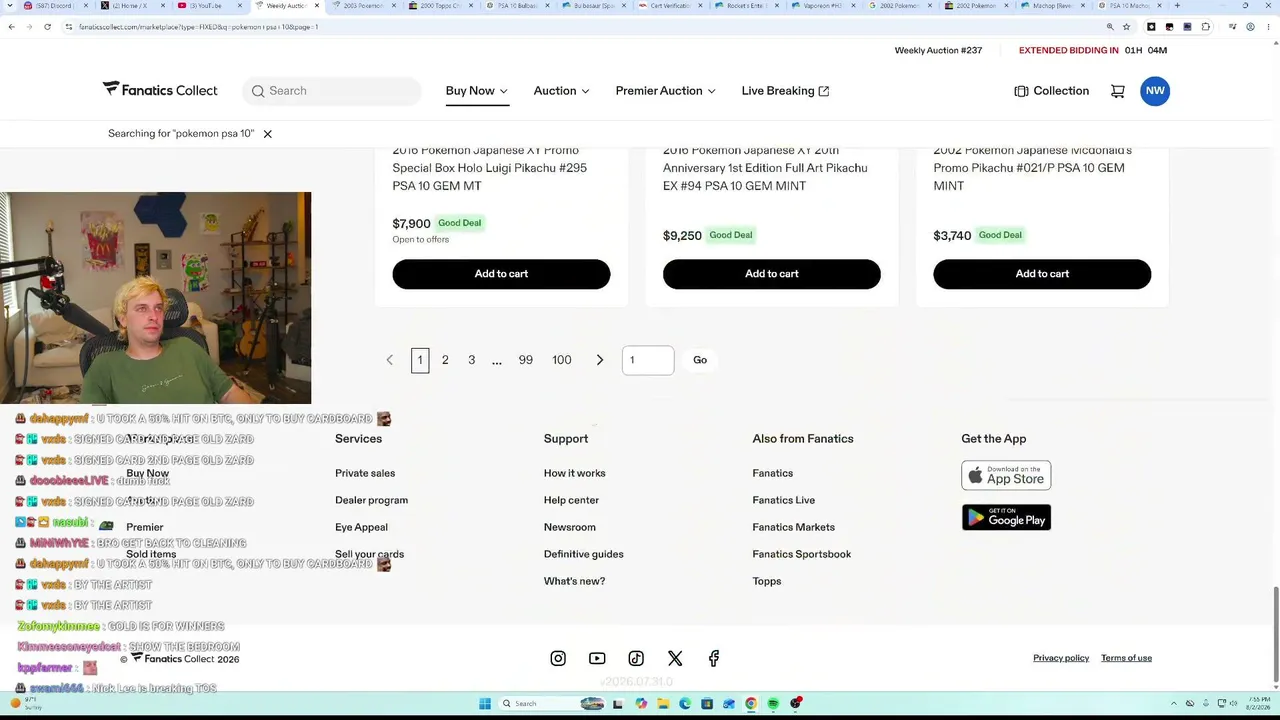The height and width of the screenshot is (720, 1280).
Task: Get it on Google Play badge
Action: tap(1006, 517)
